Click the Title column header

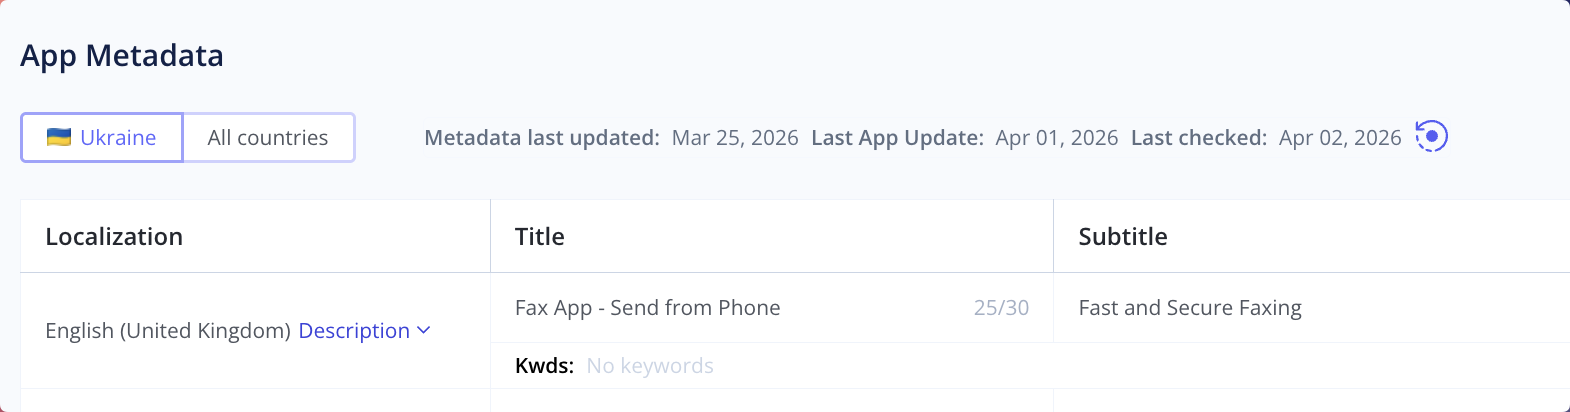(540, 236)
